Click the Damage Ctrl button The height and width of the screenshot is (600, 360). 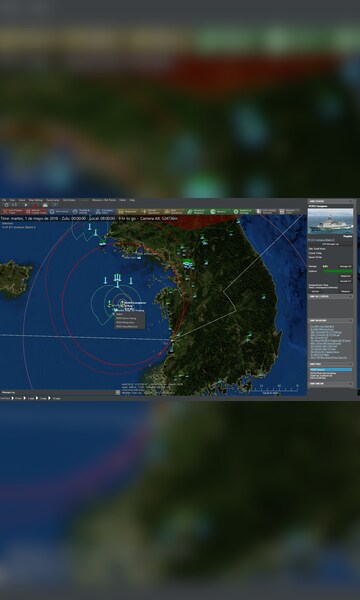click(345, 266)
